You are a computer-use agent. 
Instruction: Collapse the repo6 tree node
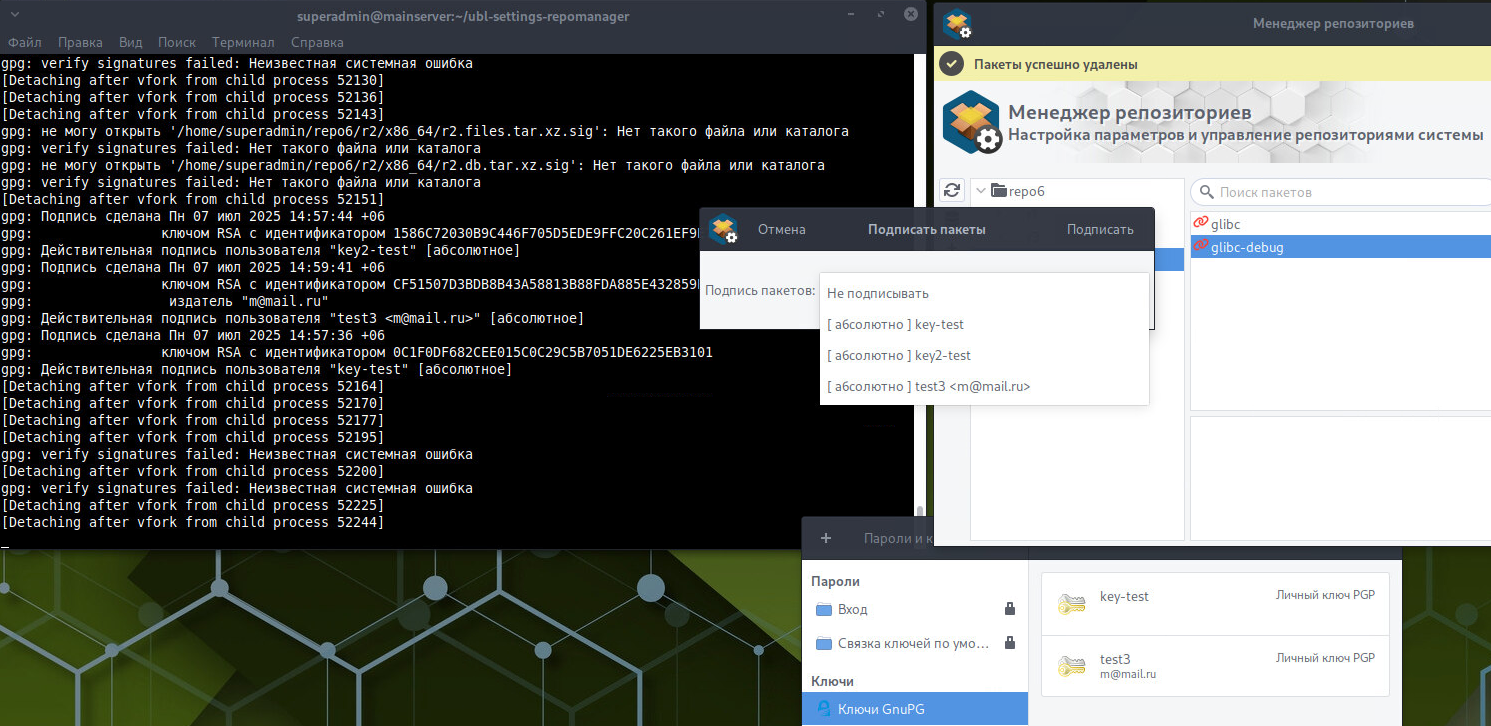click(980, 191)
